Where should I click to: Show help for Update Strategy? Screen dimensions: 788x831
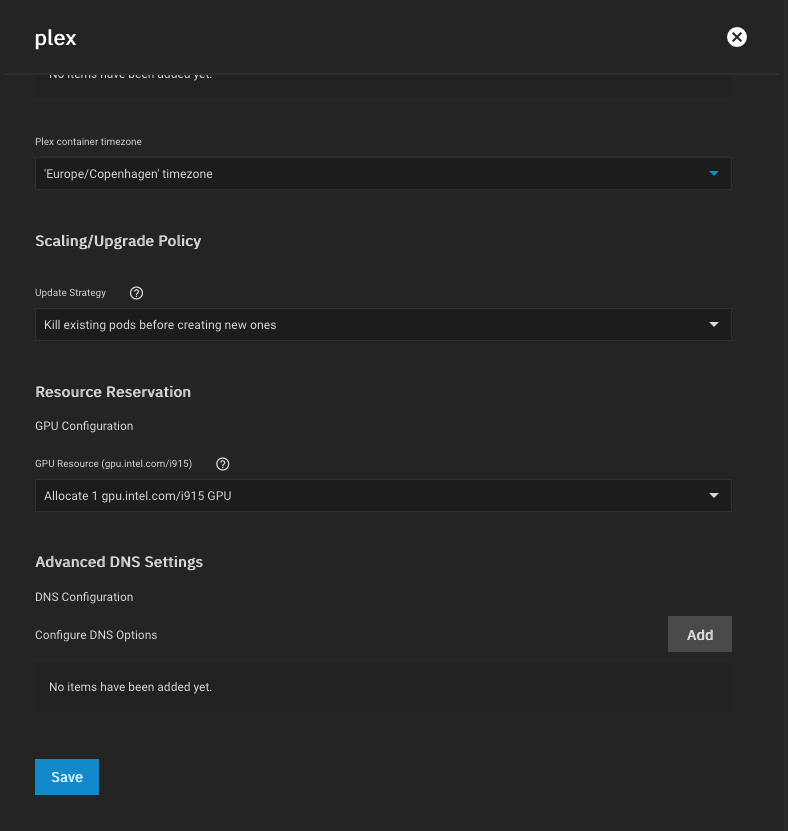pyautogui.click(x=136, y=293)
